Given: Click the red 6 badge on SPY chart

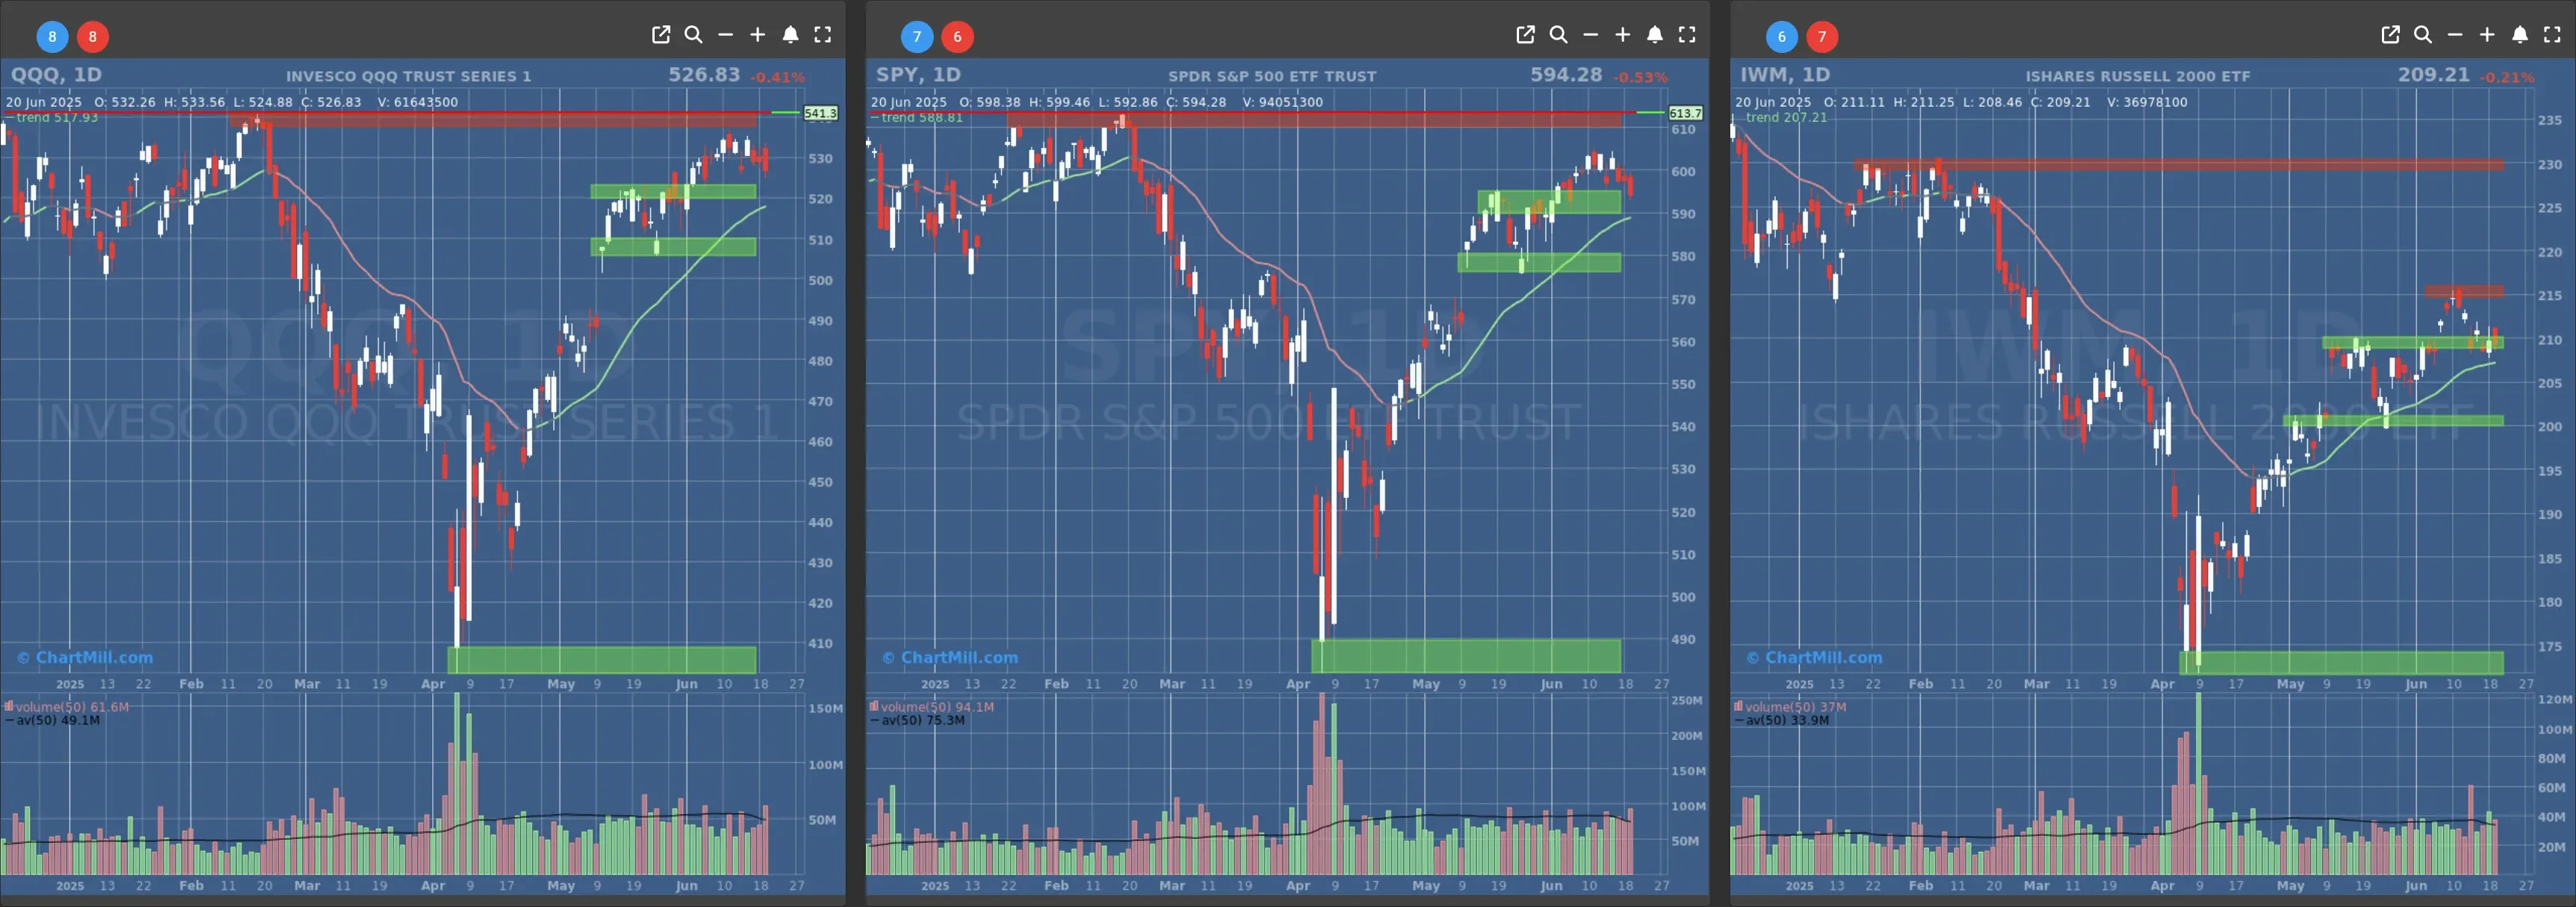Looking at the screenshot, I should (957, 37).
